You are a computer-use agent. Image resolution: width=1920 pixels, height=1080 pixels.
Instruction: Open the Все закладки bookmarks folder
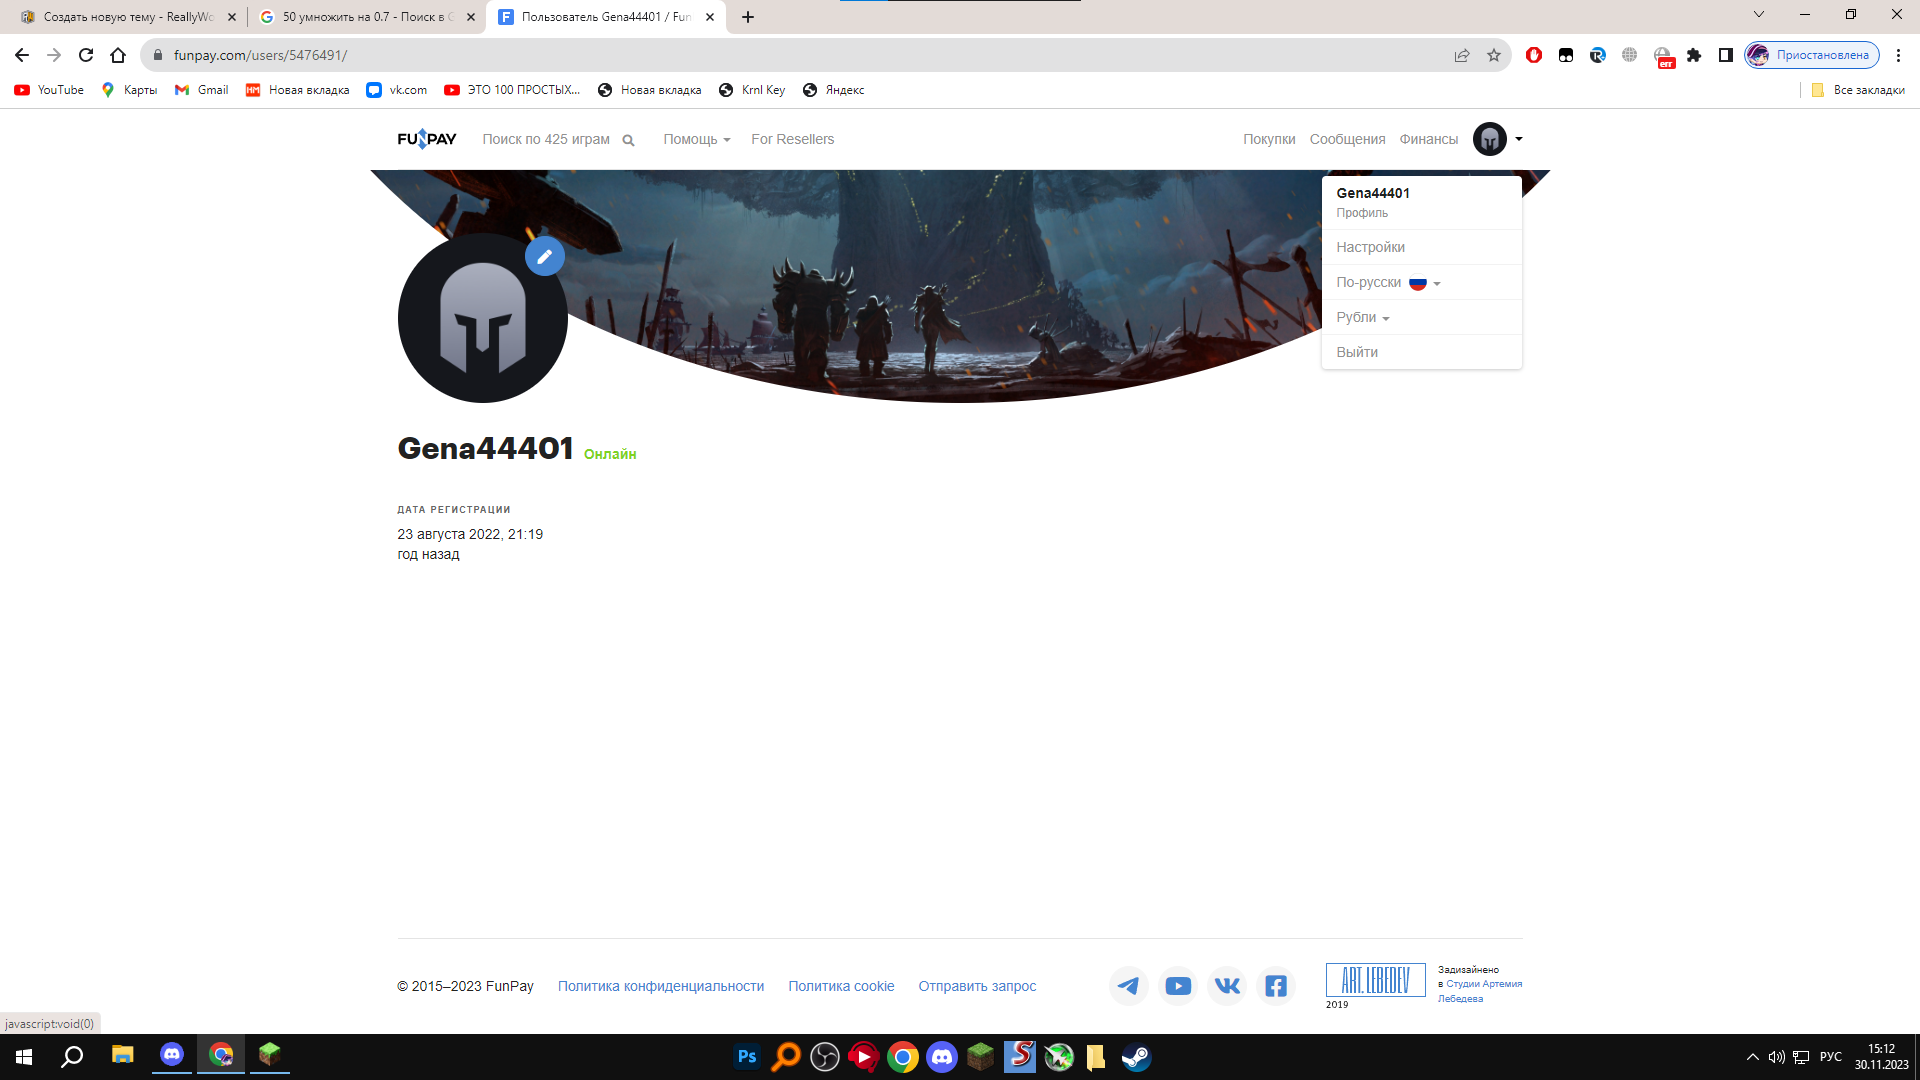pos(1858,90)
